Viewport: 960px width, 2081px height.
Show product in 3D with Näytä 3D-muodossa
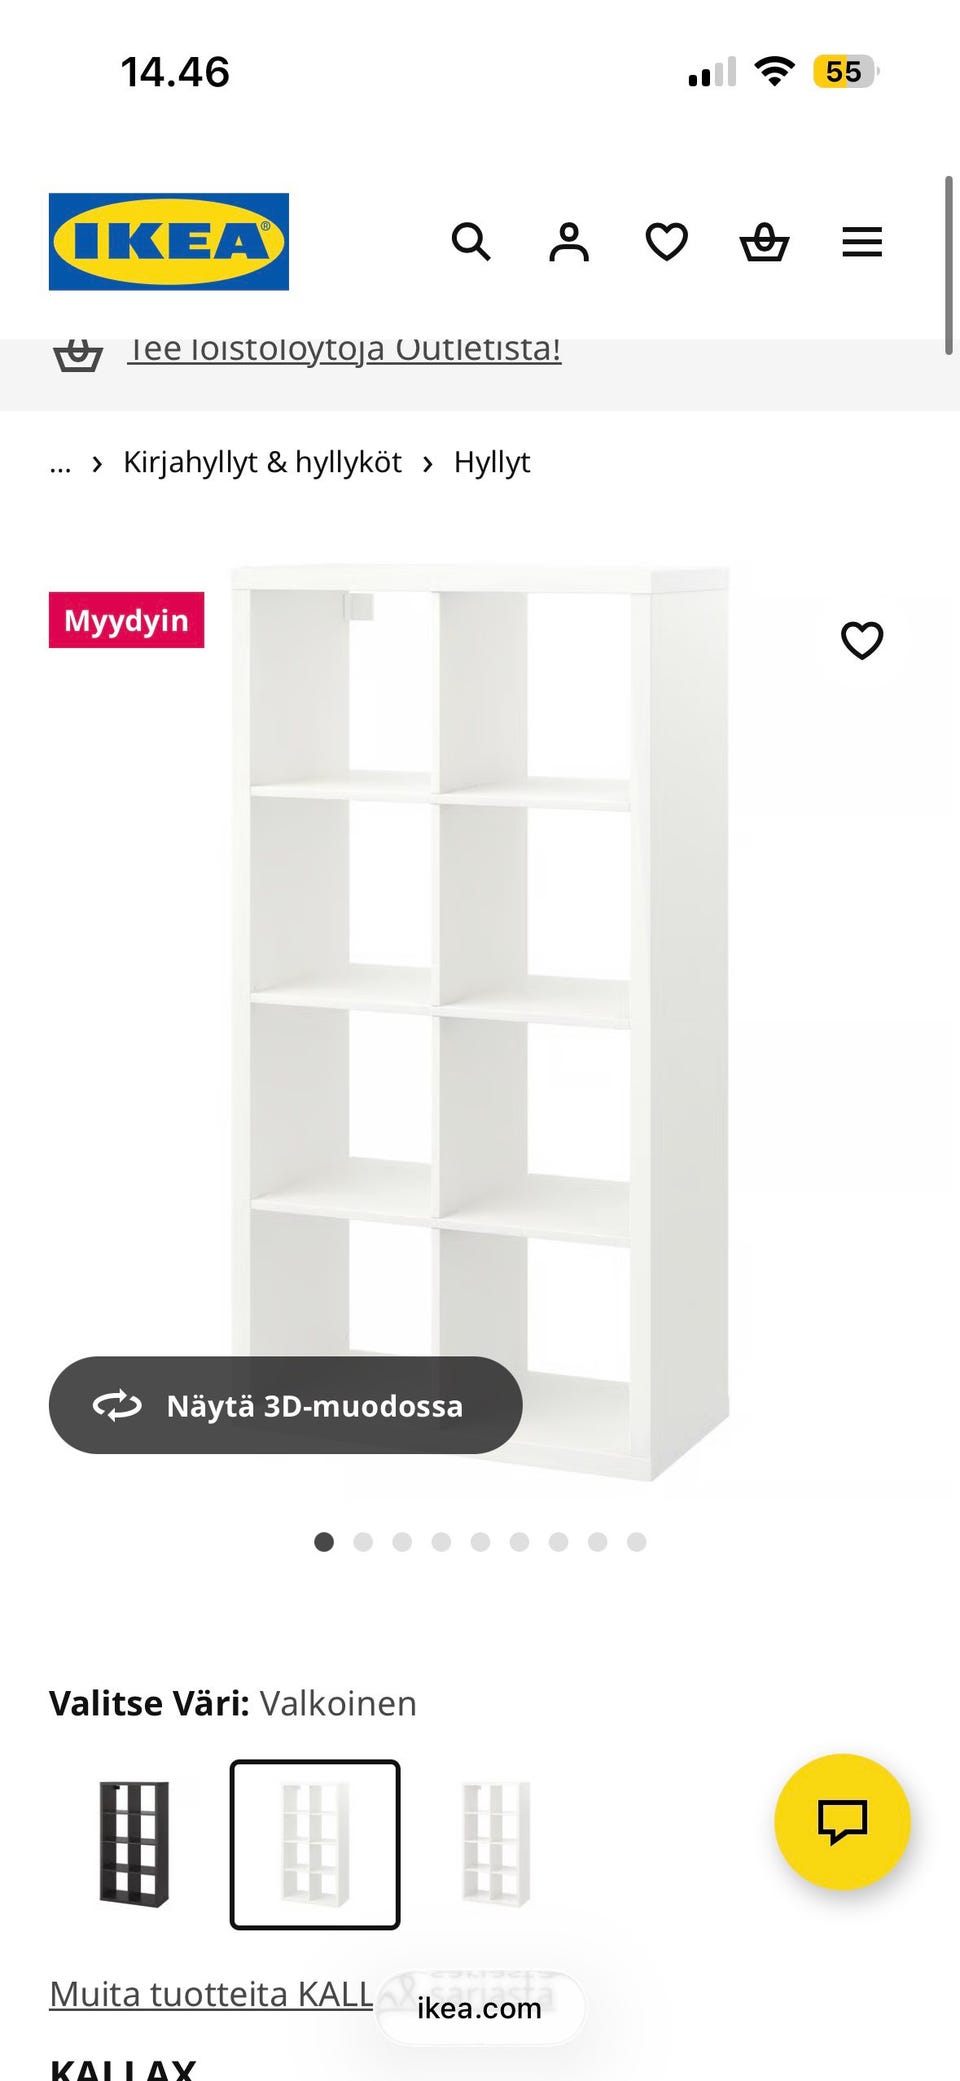285,1405
